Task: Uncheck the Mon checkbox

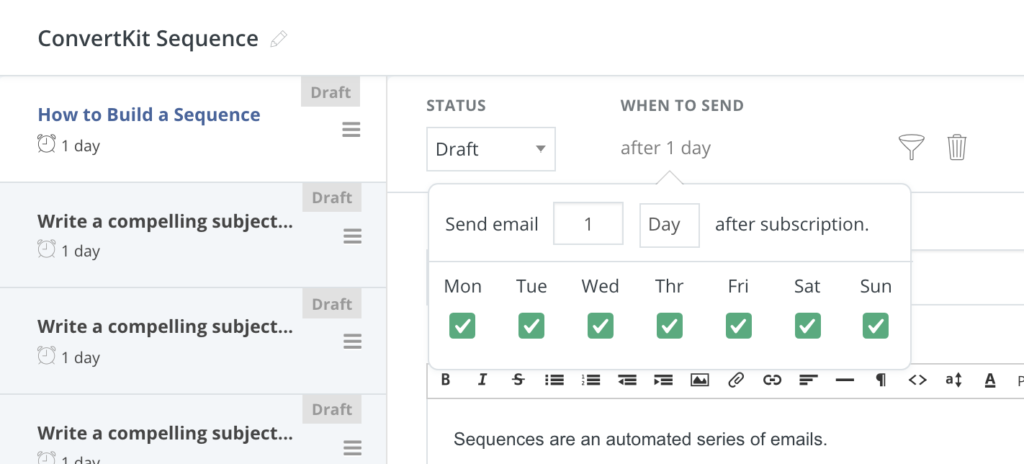Action: coord(462,325)
